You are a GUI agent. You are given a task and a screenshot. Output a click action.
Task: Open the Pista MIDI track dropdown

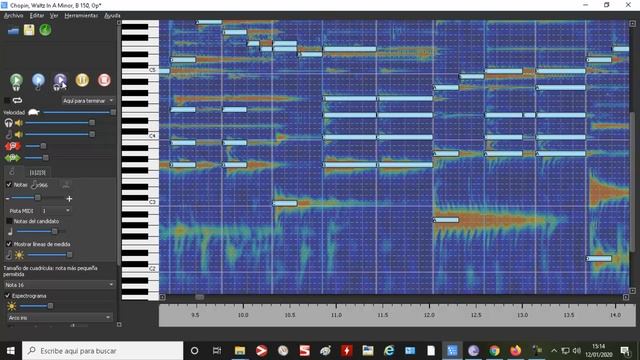(56, 211)
